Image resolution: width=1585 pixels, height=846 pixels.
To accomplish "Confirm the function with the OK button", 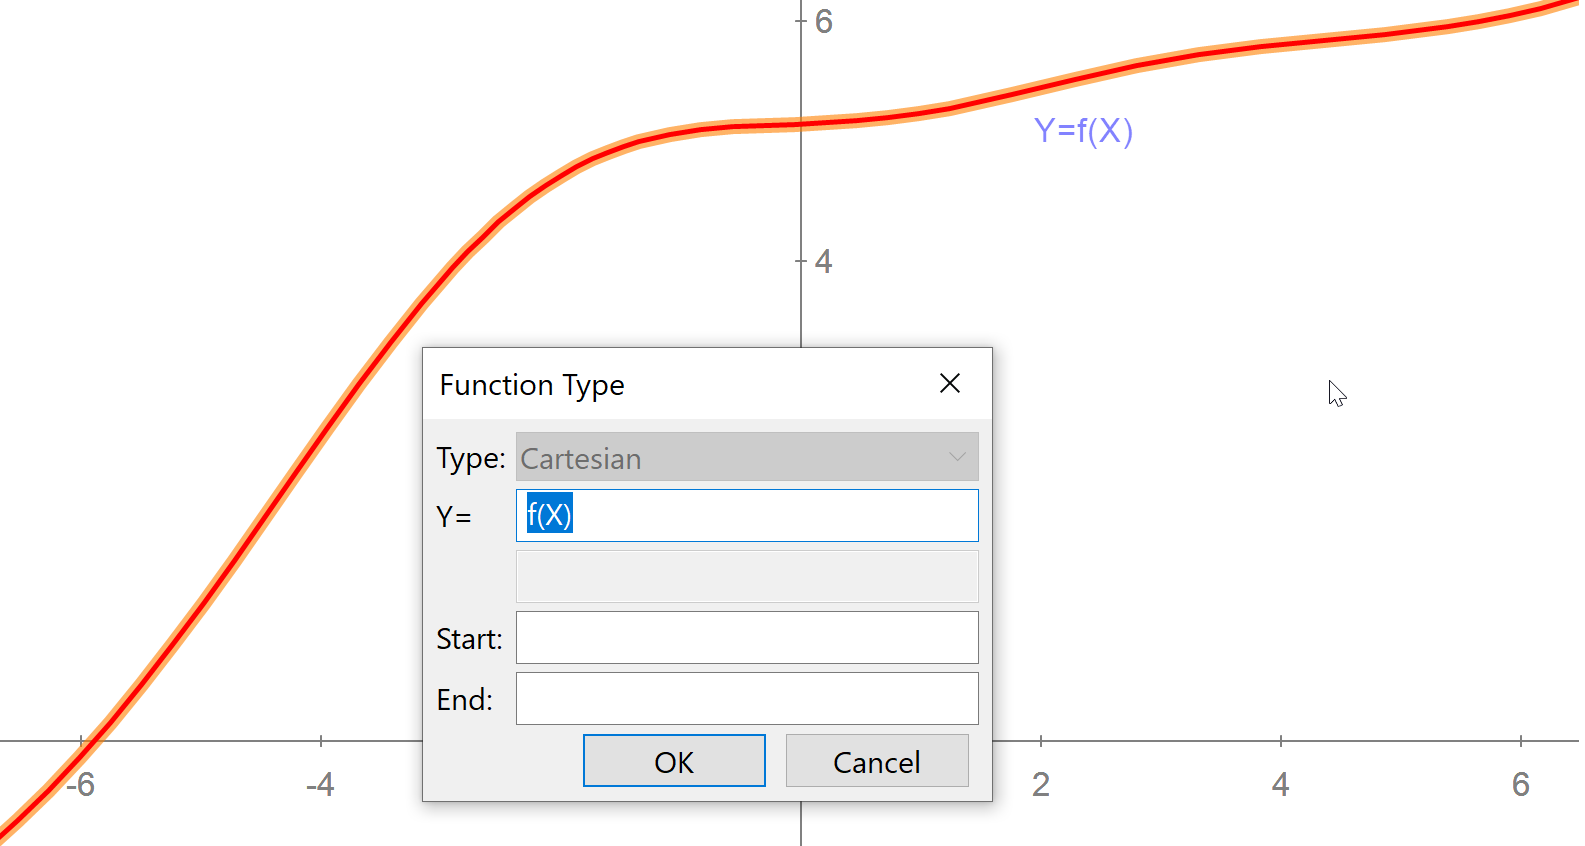I will pyautogui.click(x=674, y=761).
